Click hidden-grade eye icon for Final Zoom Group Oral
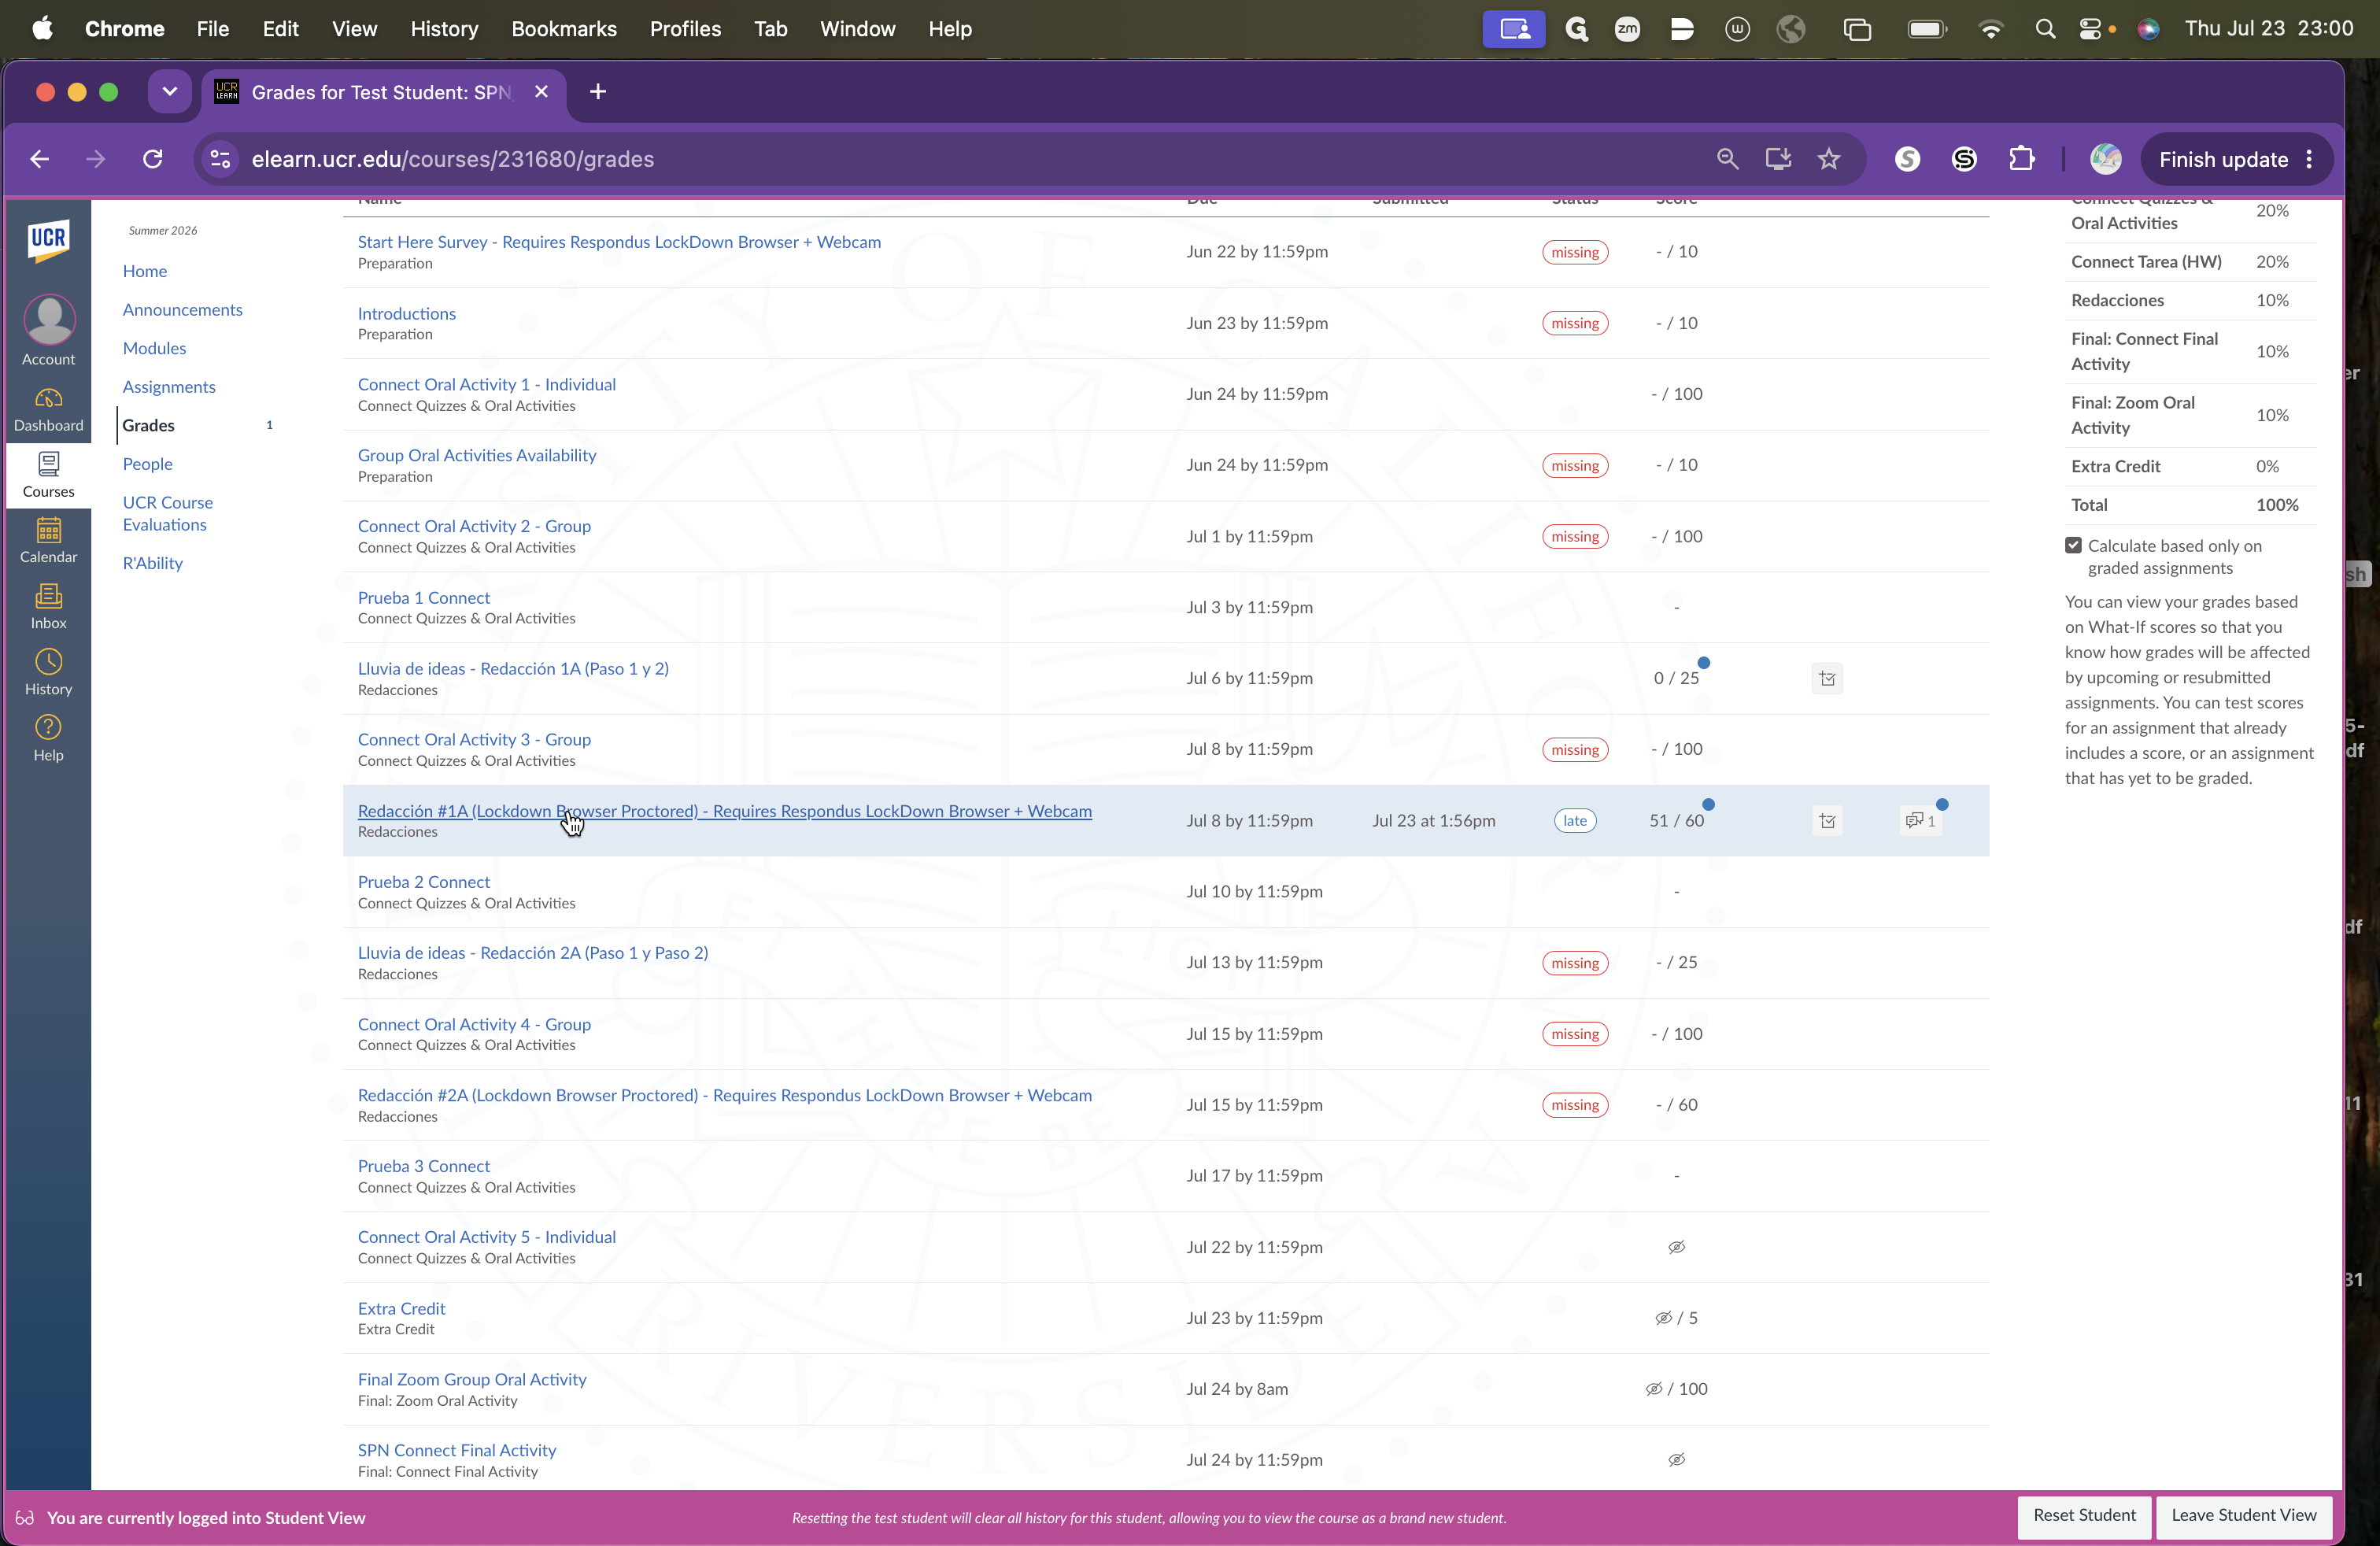Screen dimensions: 2380x1546 point(1654,1389)
